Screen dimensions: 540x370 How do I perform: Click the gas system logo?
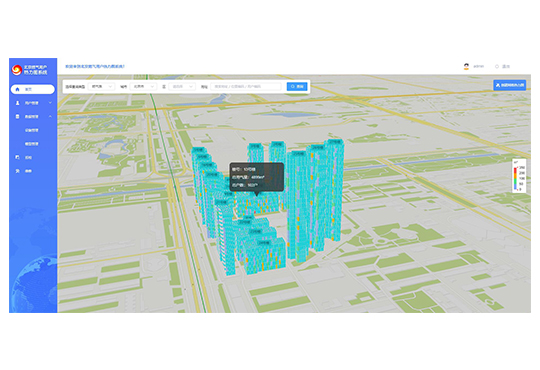tap(17, 70)
